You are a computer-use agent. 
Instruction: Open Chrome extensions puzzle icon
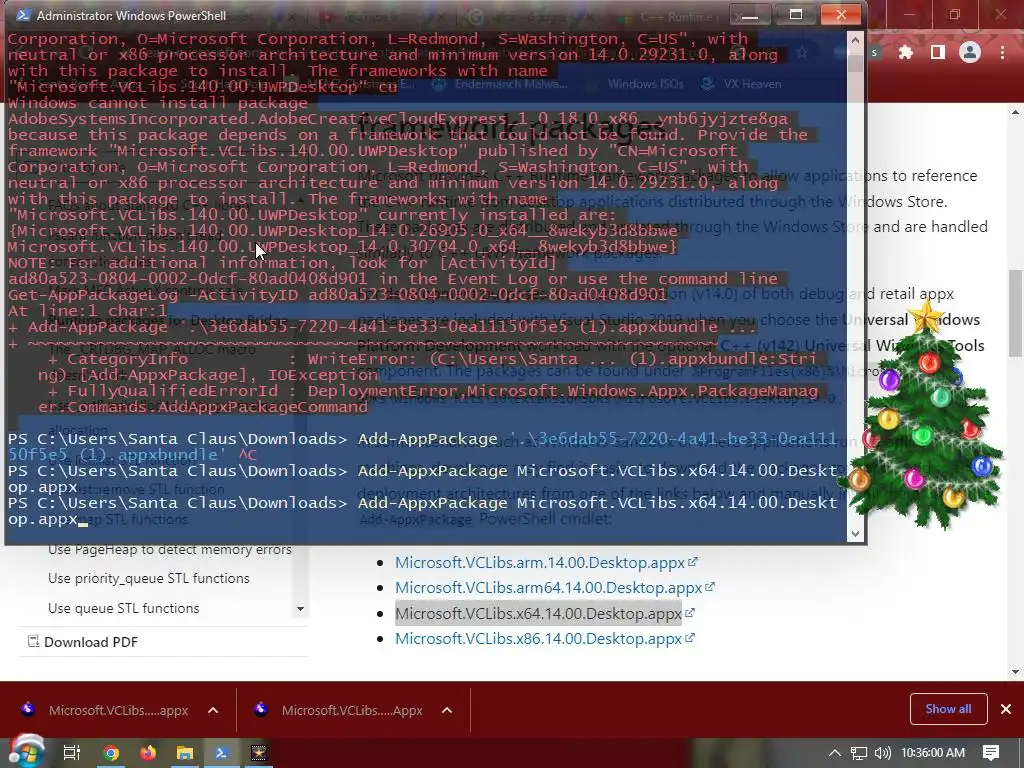tap(906, 52)
